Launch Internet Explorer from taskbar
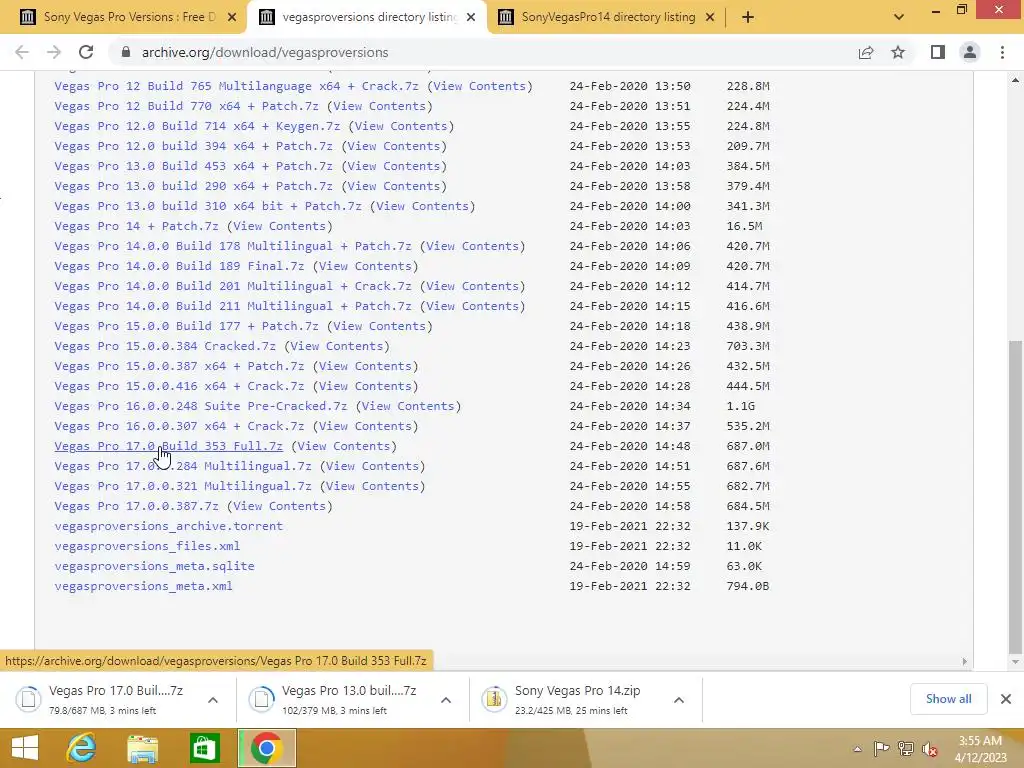The width and height of the screenshot is (1024, 768). pyautogui.click(x=82, y=748)
